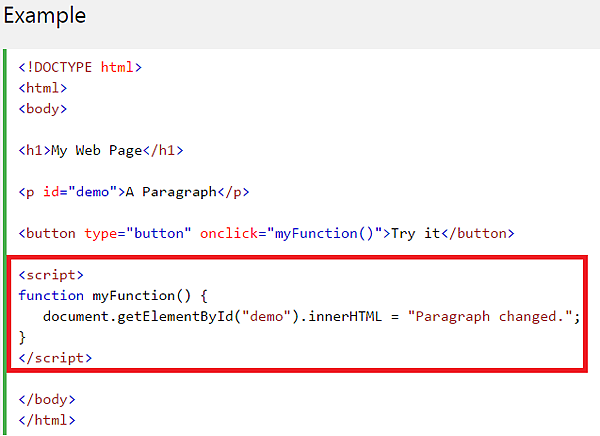Click the document.getElementById("demo") line
Image resolution: width=600 pixels, height=436 pixels.
(x=311, y=317)
